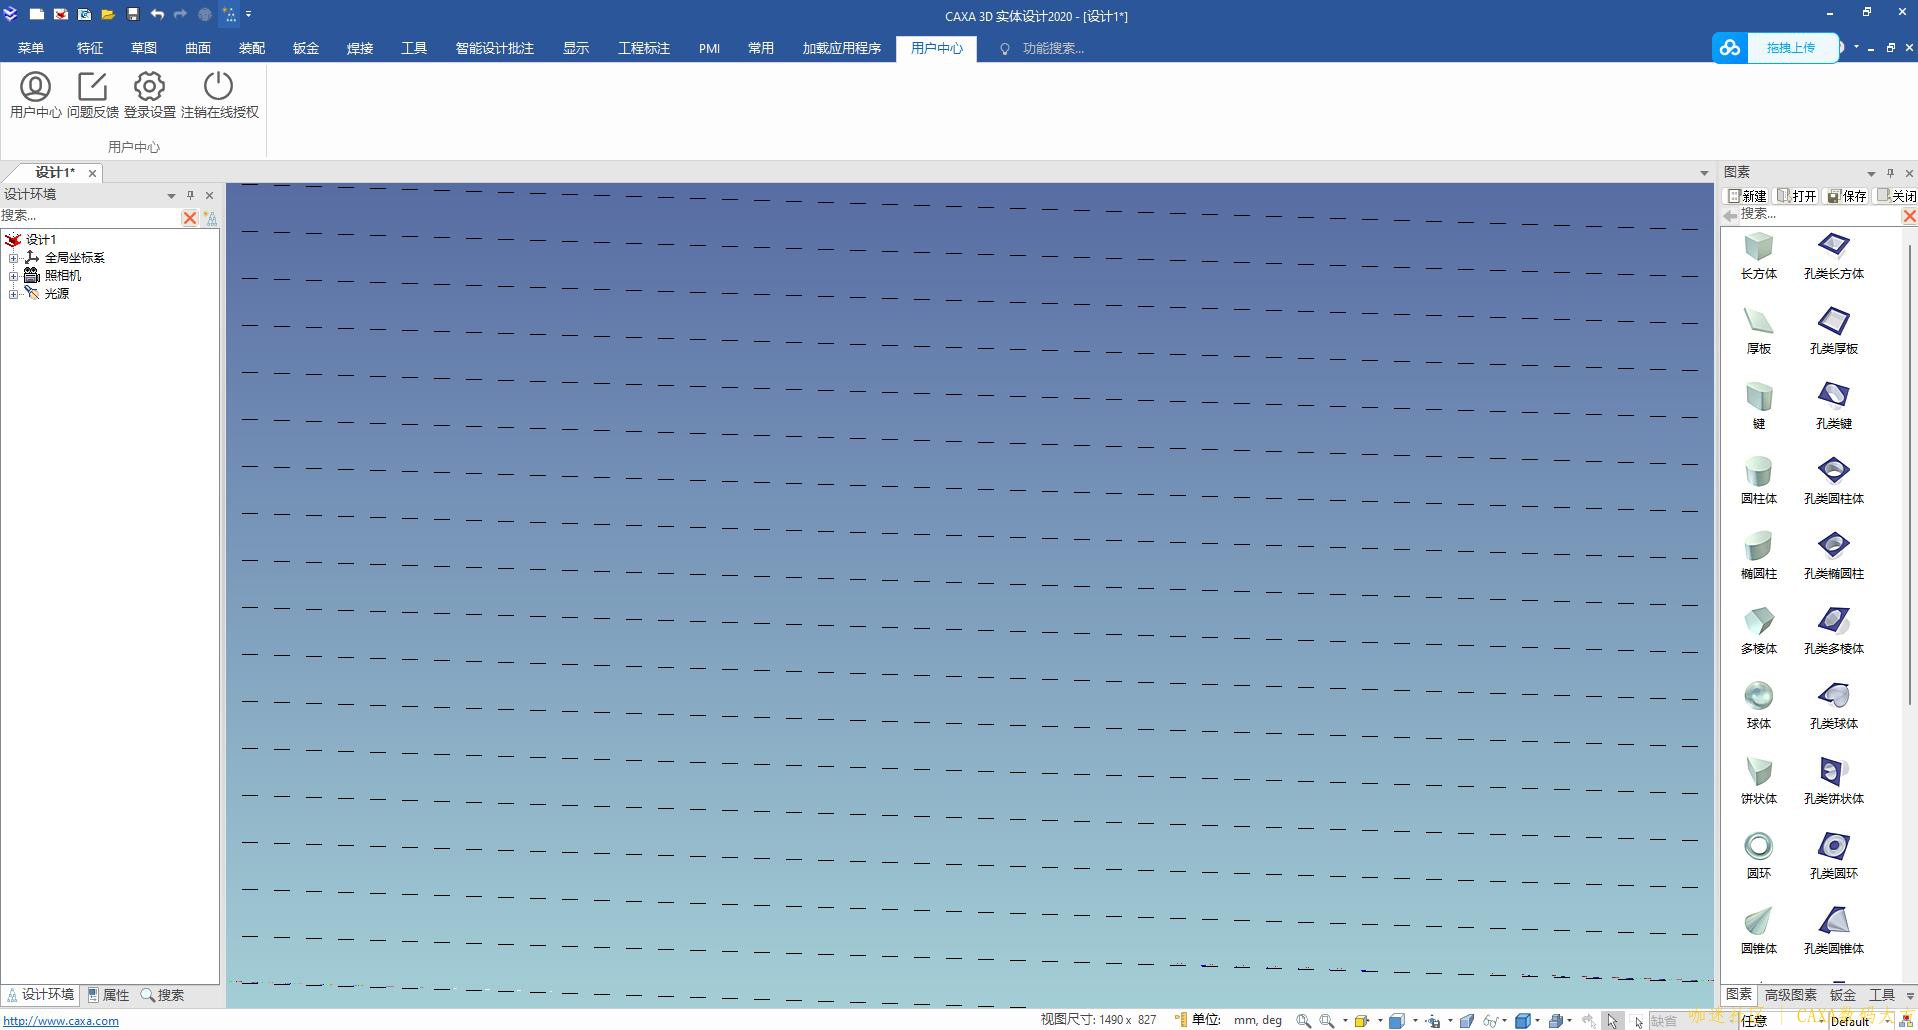Screen dimensions: 1918x1030
Task: Expand the 全局坐标系 tree node
Action: (13, 258)
